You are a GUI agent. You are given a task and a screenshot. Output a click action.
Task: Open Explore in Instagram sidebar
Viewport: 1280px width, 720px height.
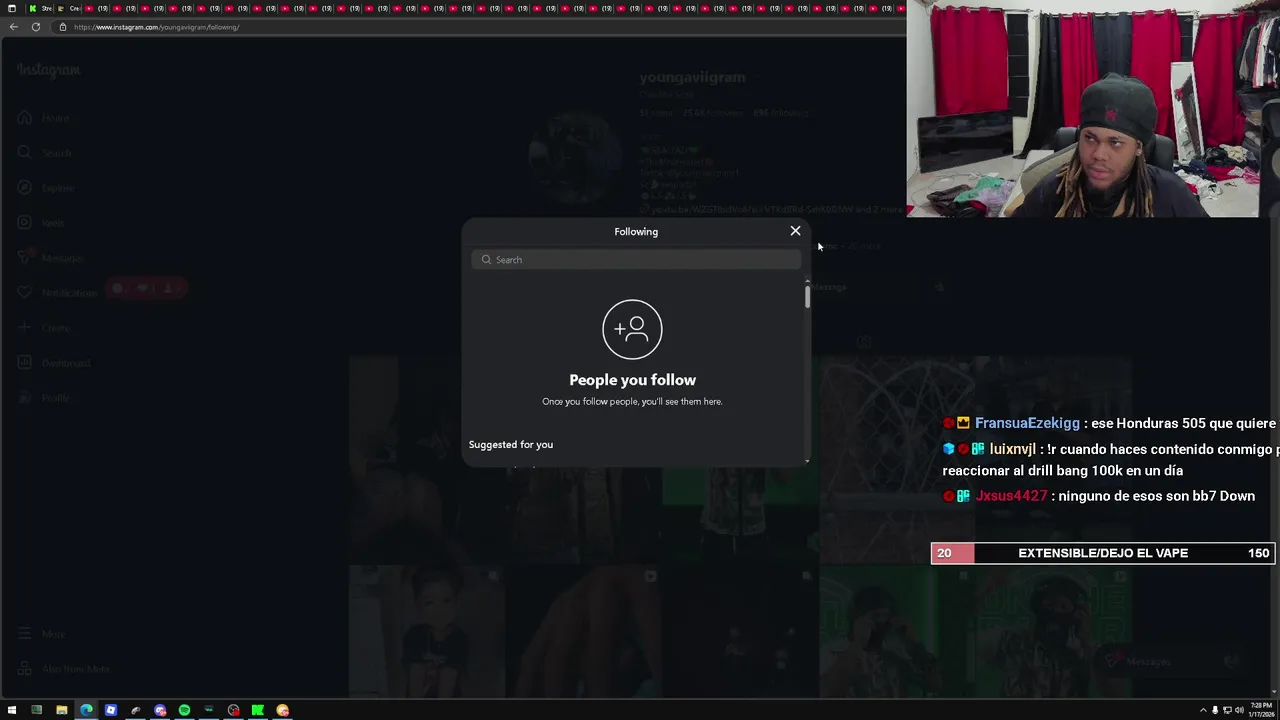(46, 188)
